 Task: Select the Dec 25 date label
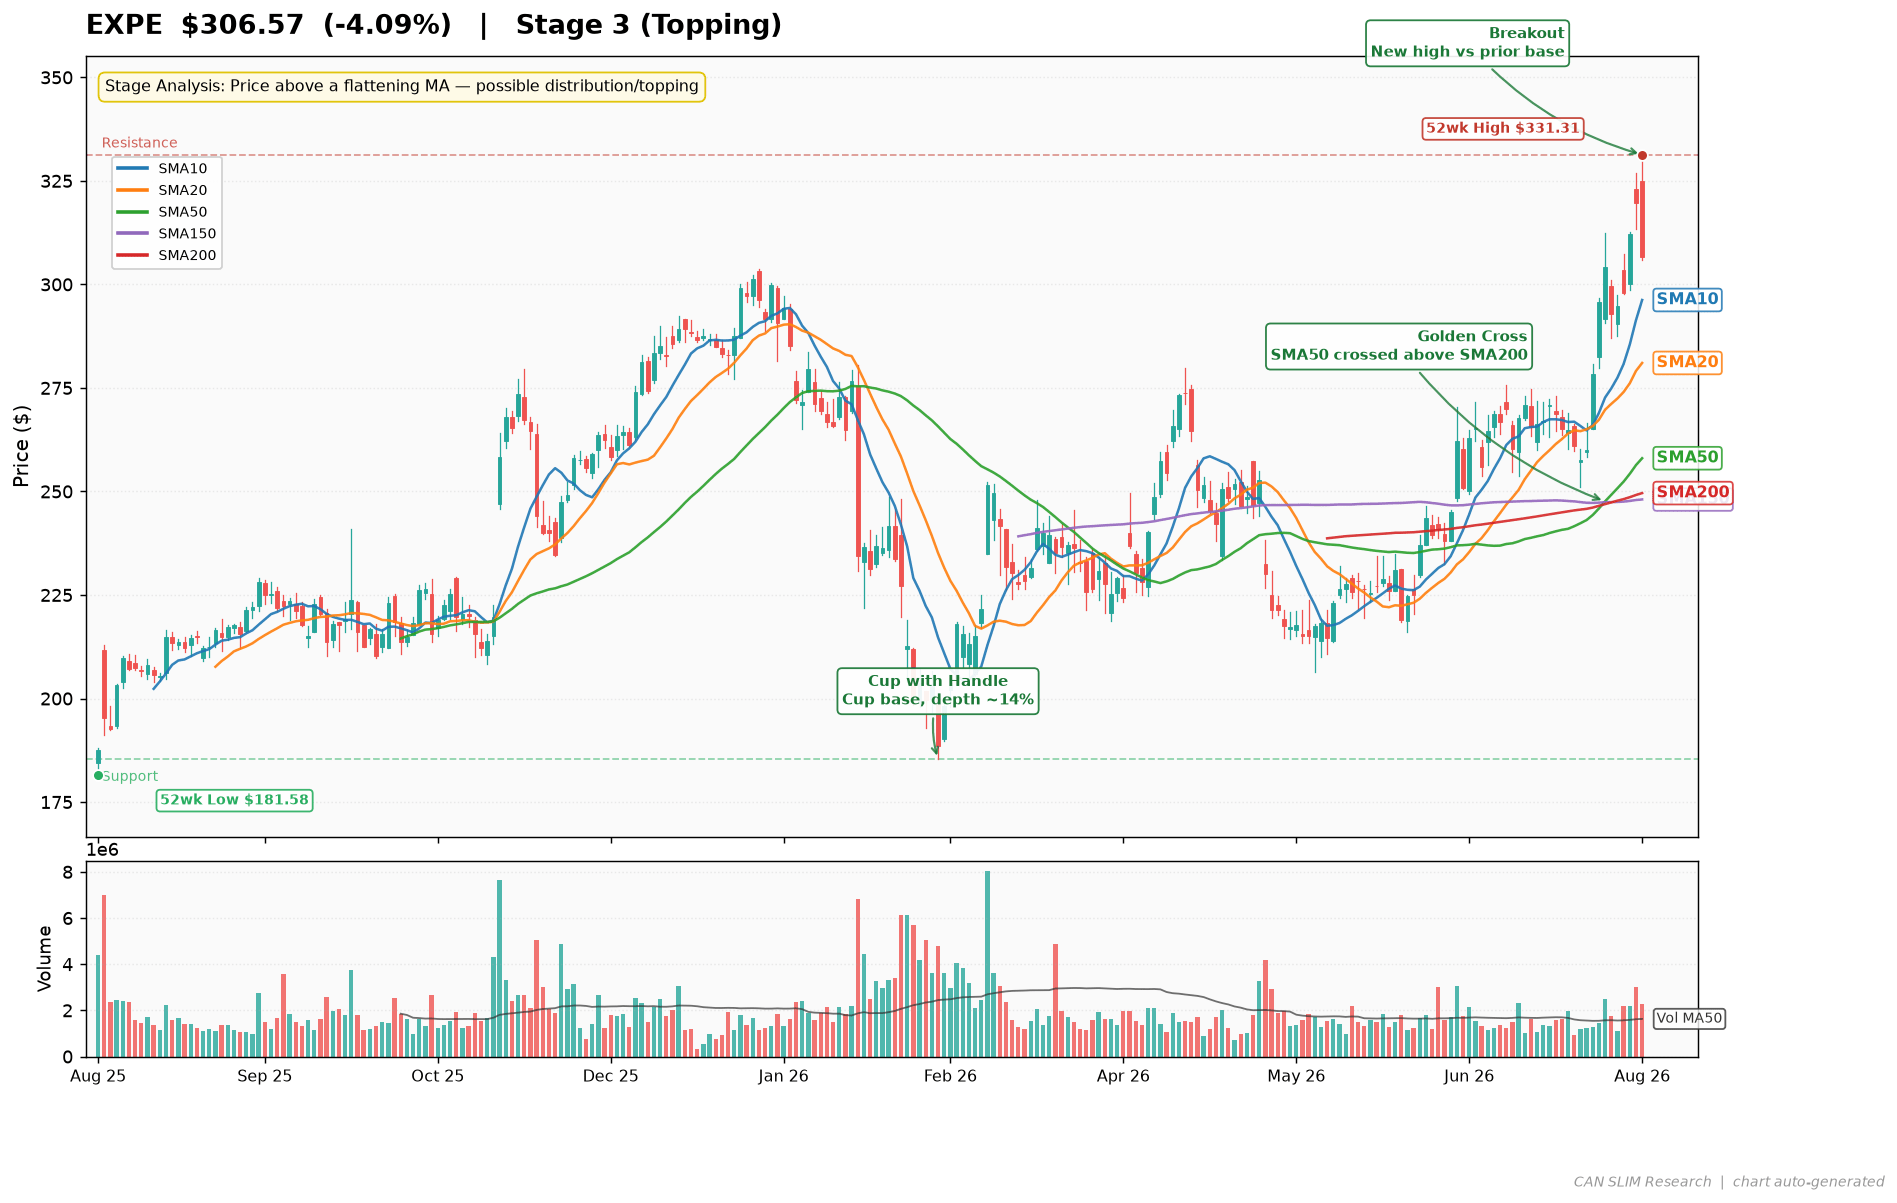click(611, 1077)
